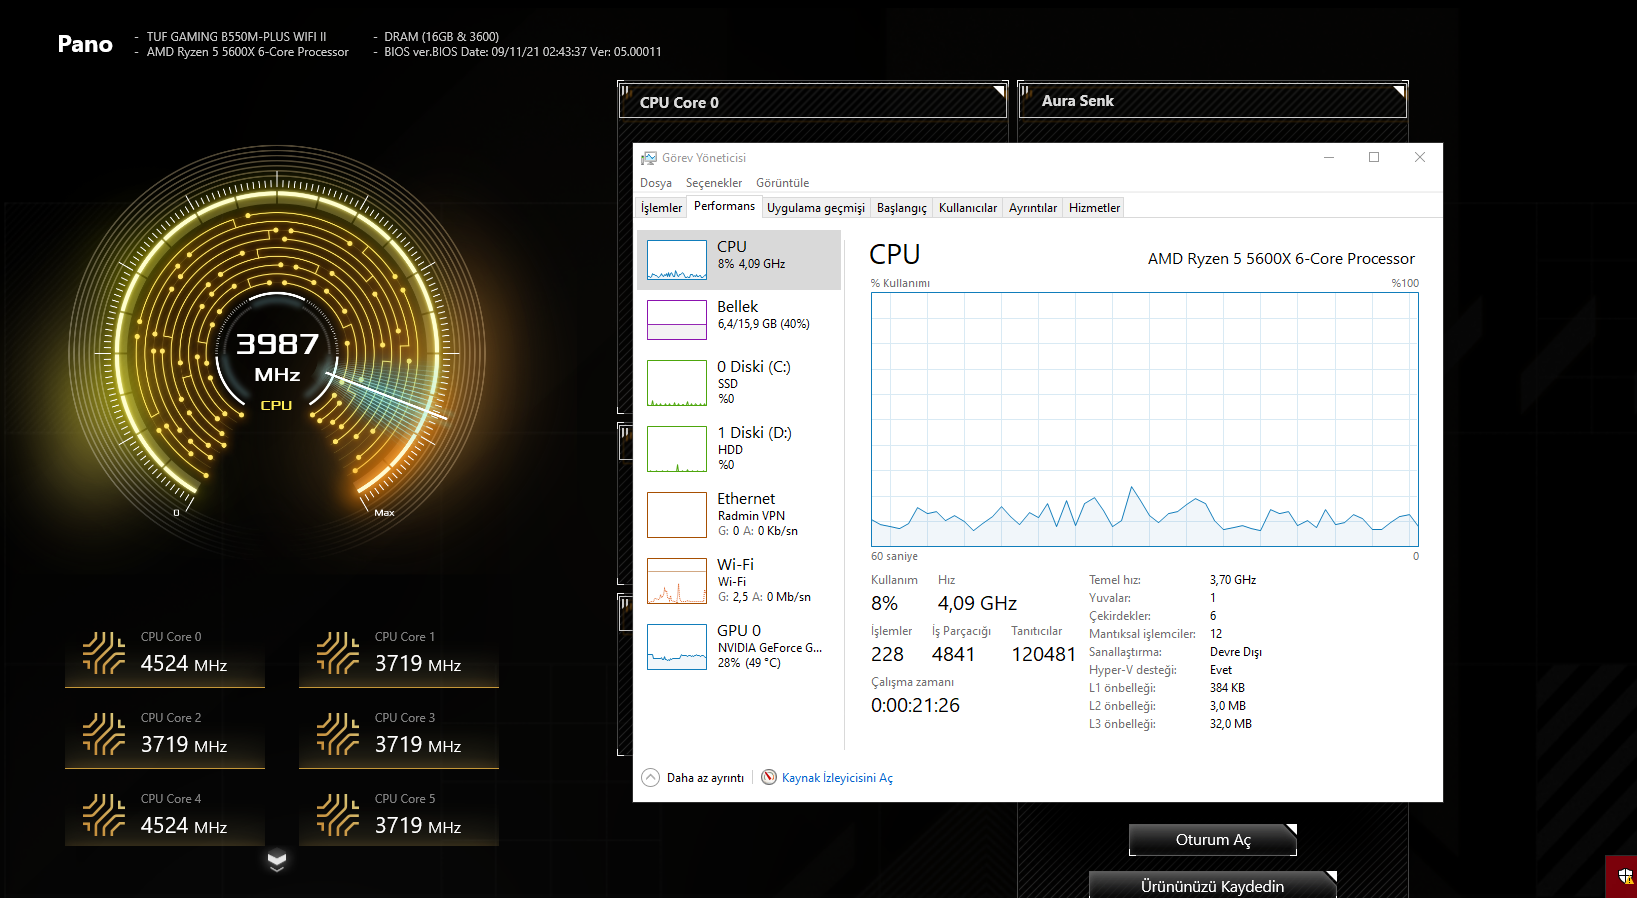Click the Aura Senk panel header
1637x898 pixels.
coord(1213,101)
